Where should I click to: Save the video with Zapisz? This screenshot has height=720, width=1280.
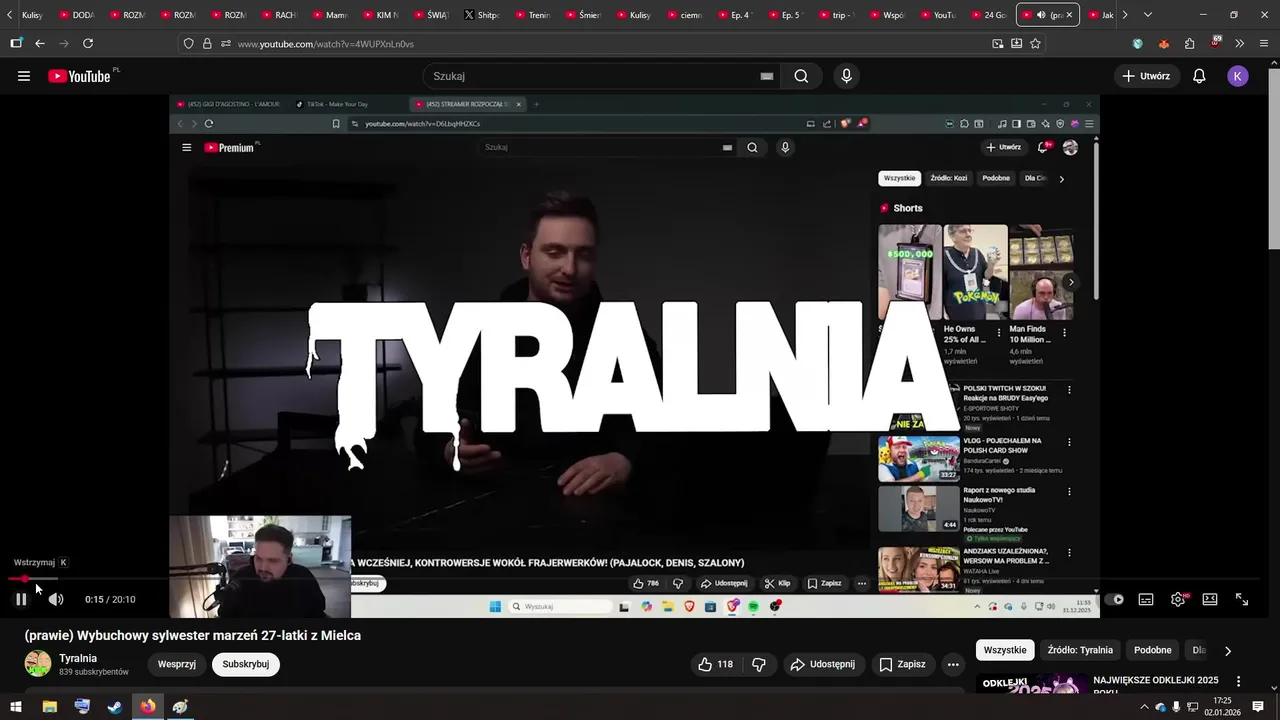point(902,664)
